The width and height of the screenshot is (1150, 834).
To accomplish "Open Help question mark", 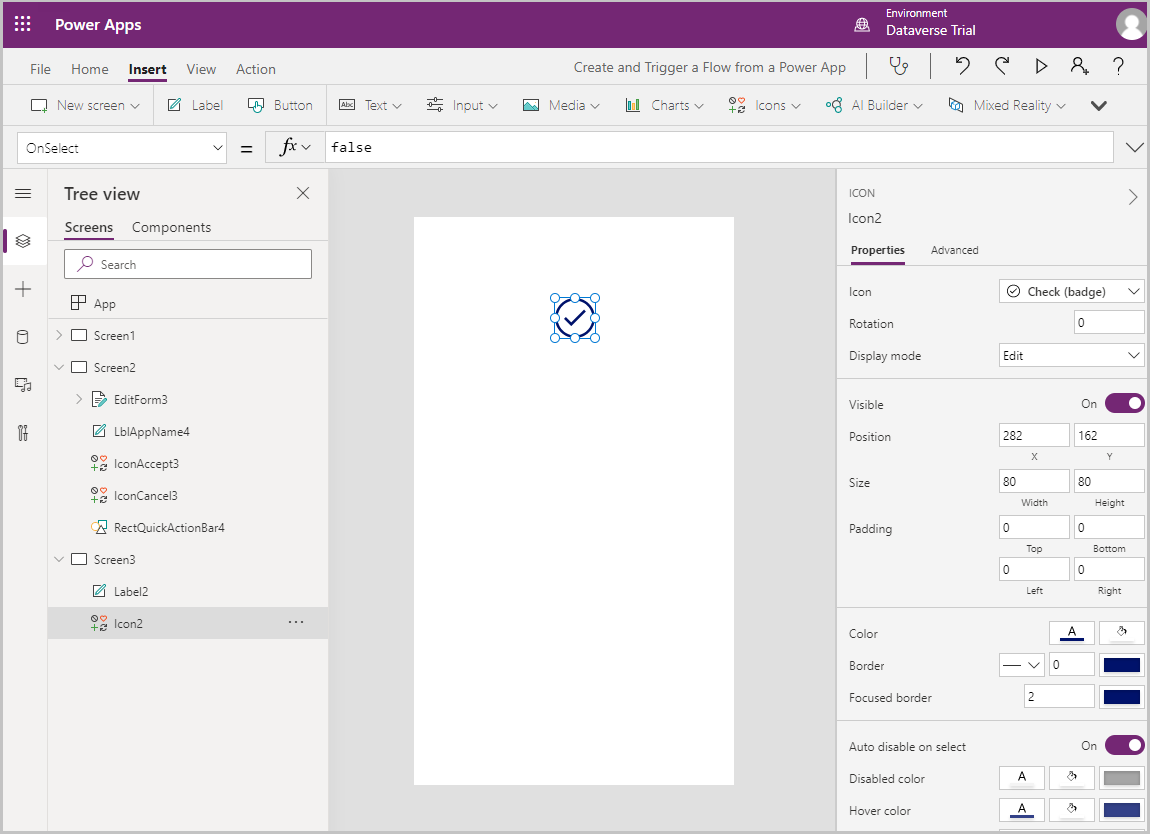I will point(1118,66).
